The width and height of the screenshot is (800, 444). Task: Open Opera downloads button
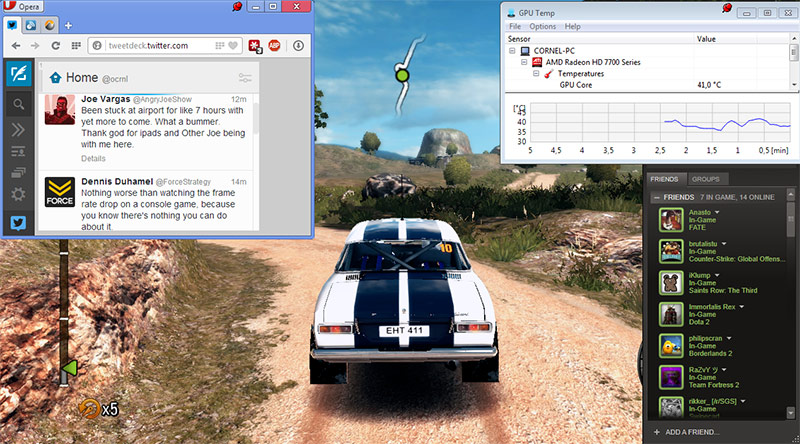point(298,45)
